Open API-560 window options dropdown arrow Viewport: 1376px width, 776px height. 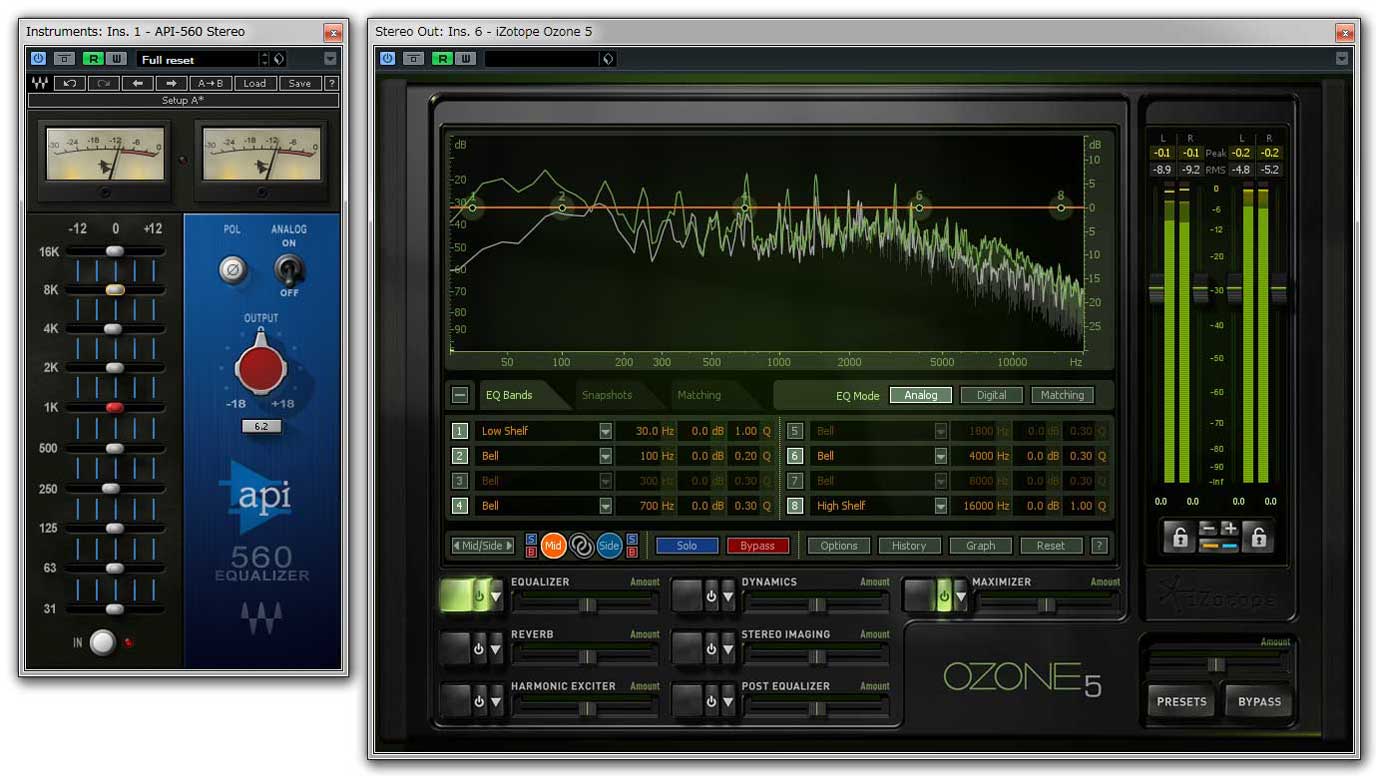point(331,59)
